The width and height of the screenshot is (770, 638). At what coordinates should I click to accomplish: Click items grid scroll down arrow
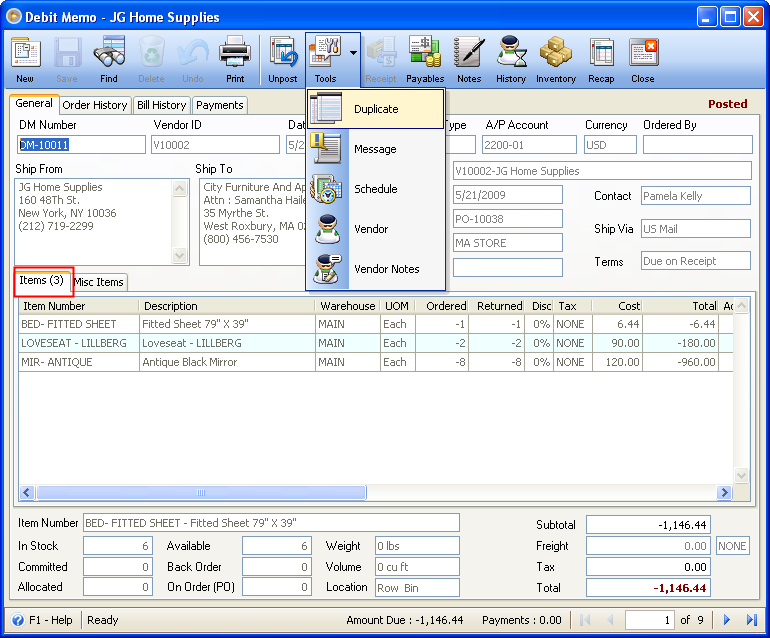coord(742,475)
